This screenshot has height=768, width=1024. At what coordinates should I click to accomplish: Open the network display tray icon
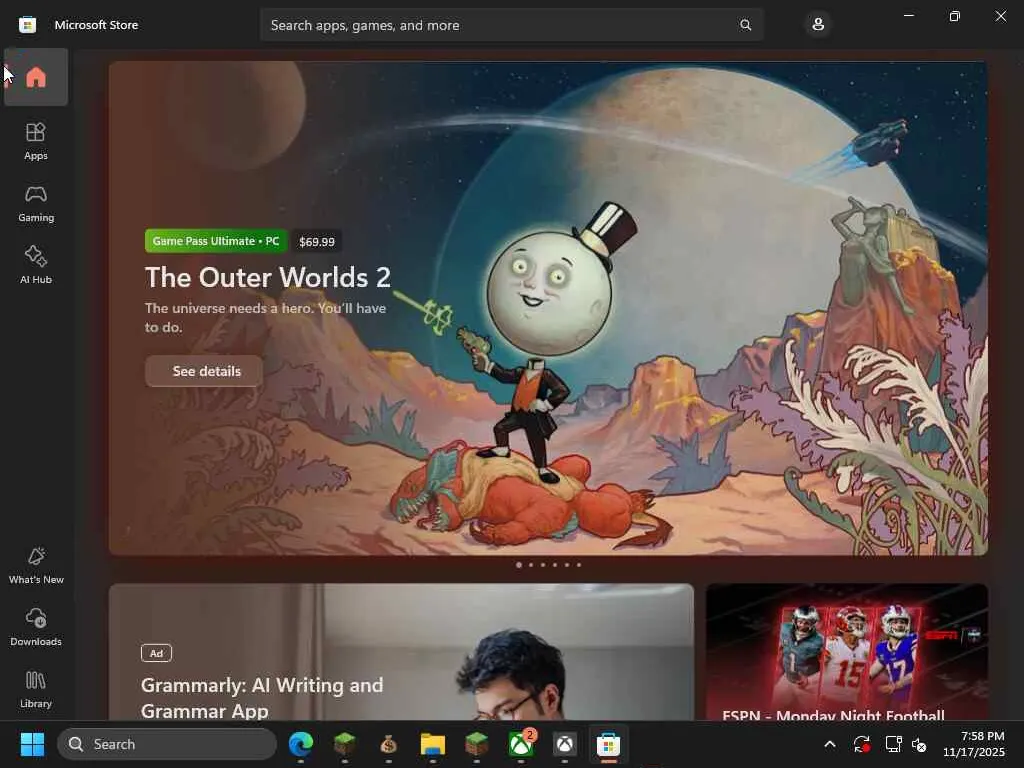point(893,744)
